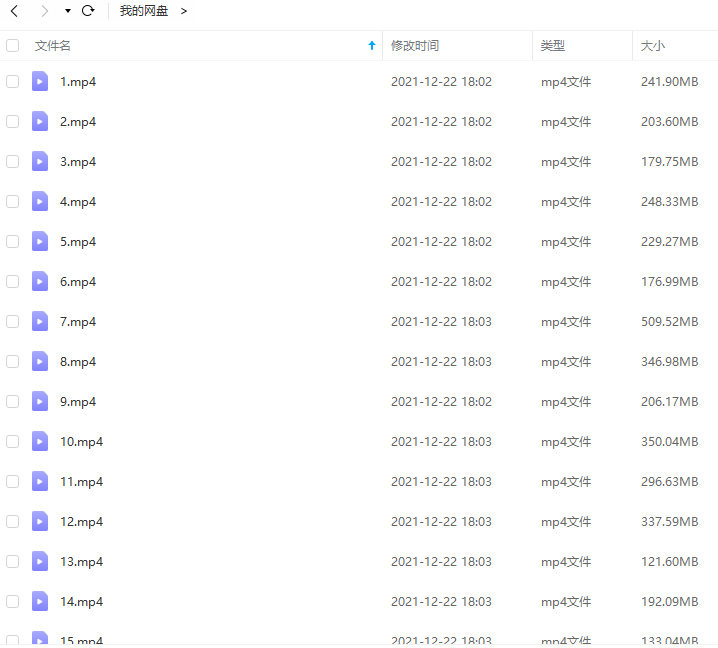718x648 pixels.
Task: Click size value 176.99MB
Action: [669, 281]
